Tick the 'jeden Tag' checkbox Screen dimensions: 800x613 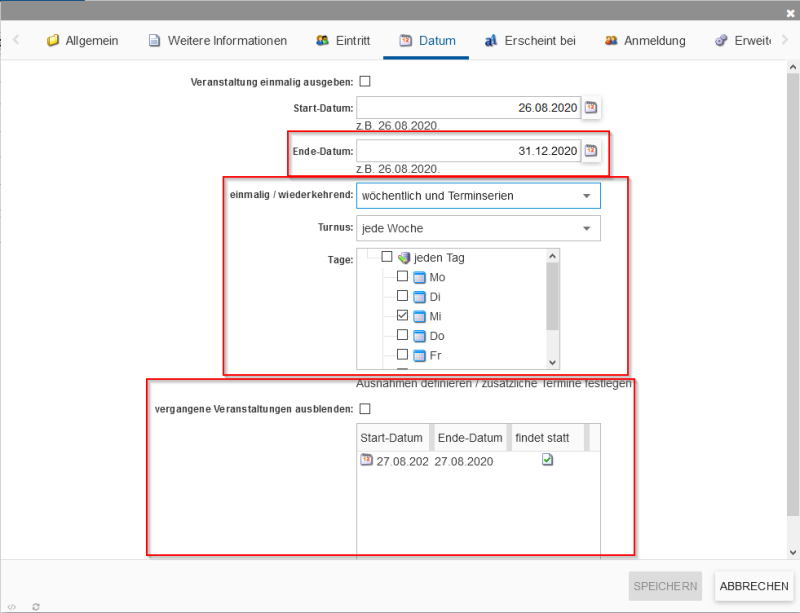click(x=387, y=258)
